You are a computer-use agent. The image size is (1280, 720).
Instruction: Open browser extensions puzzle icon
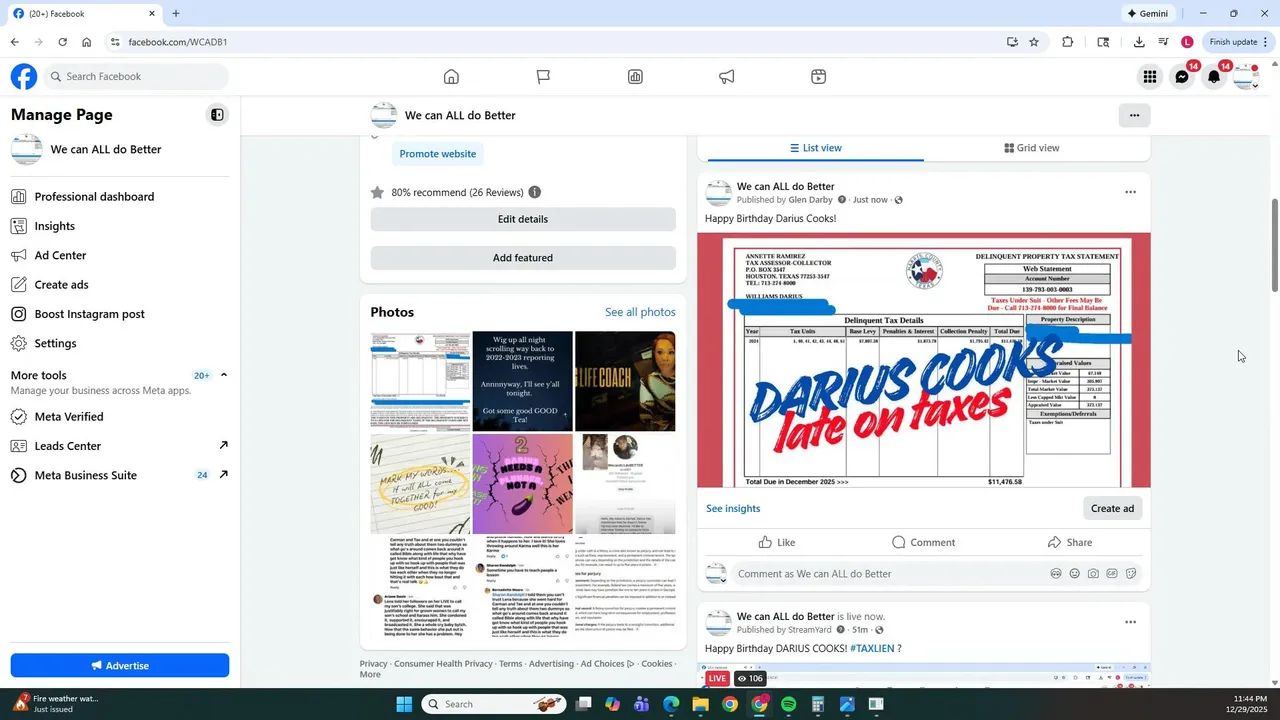1068,42
